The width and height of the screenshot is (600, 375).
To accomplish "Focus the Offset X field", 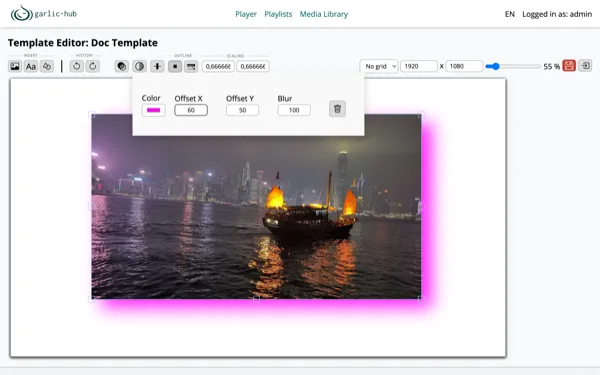I will pyautogui.click(x=191, y=110).
